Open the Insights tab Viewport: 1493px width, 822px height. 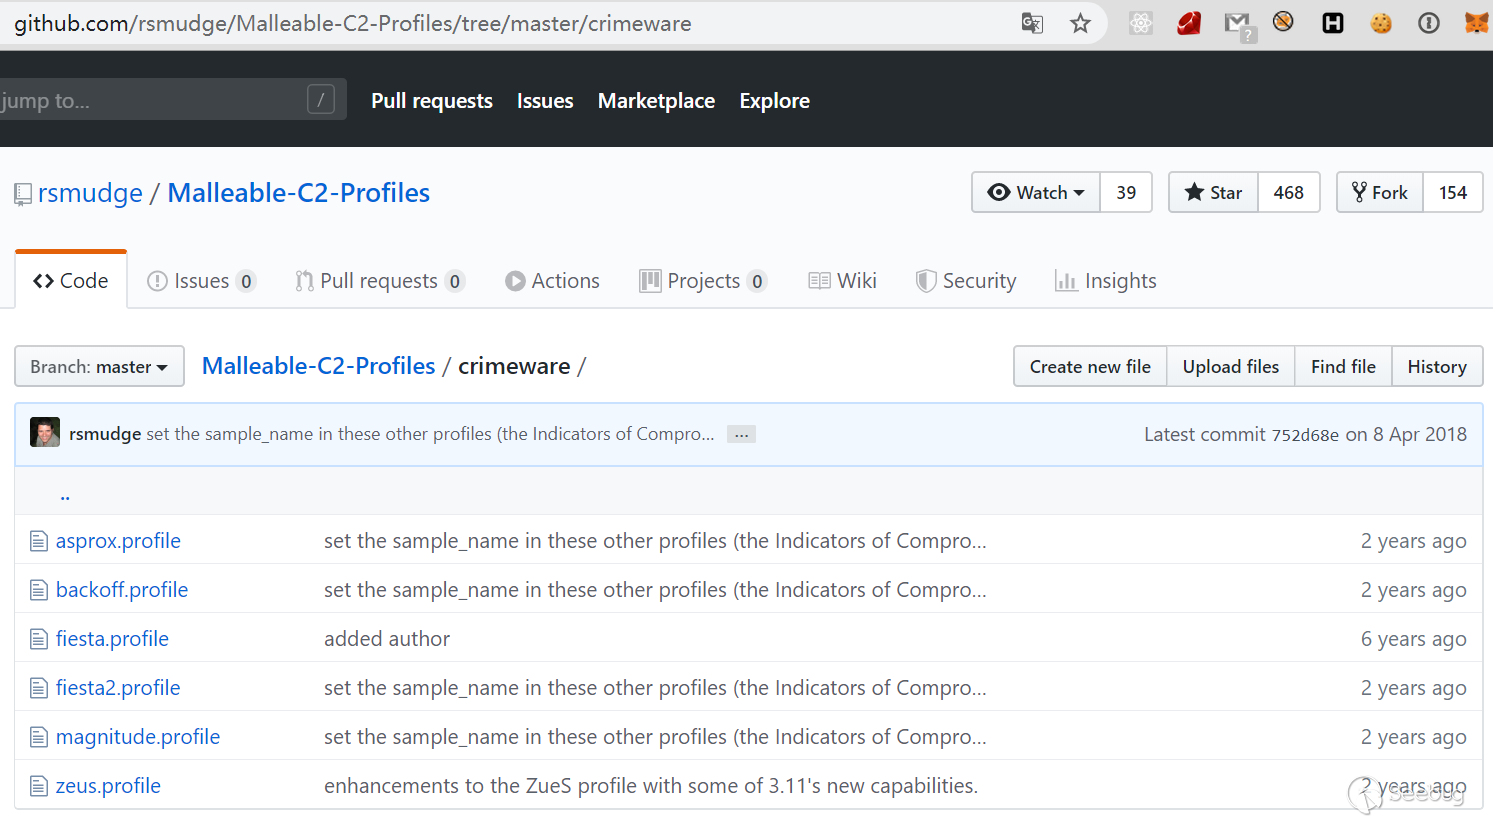coord(1106,281)
